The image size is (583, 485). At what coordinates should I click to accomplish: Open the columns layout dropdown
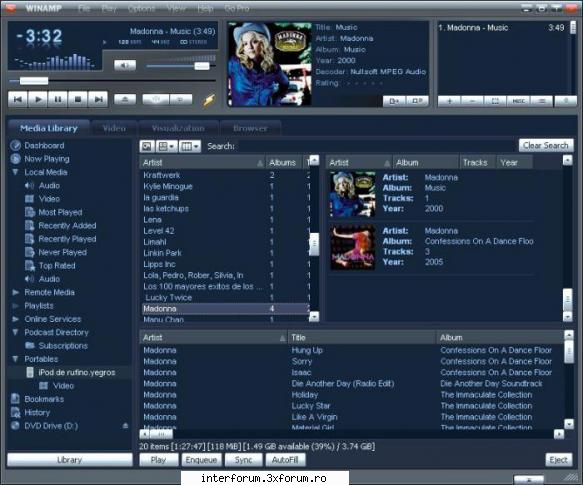190,146
